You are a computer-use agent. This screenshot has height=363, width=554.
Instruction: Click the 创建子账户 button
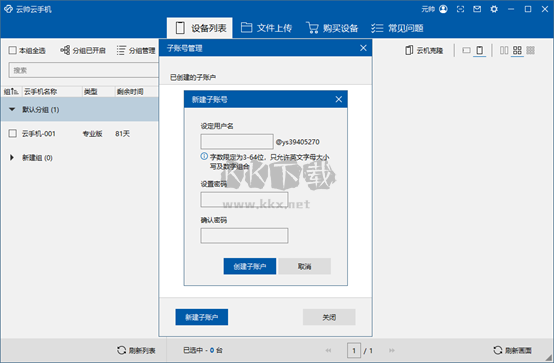click(250, 266)
